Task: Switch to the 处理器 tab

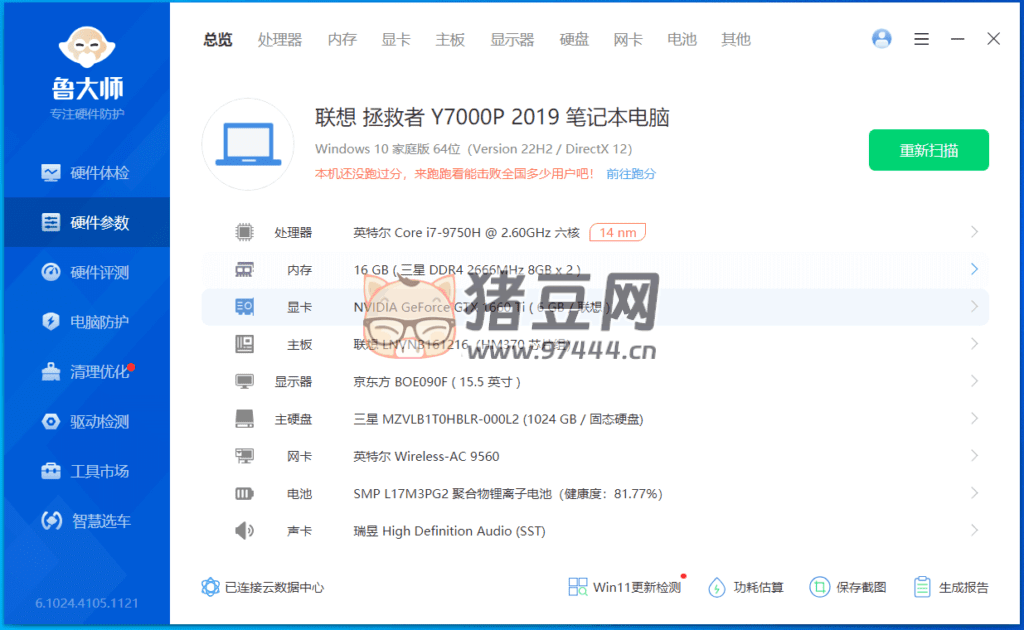Action: (x=279, y=40)
